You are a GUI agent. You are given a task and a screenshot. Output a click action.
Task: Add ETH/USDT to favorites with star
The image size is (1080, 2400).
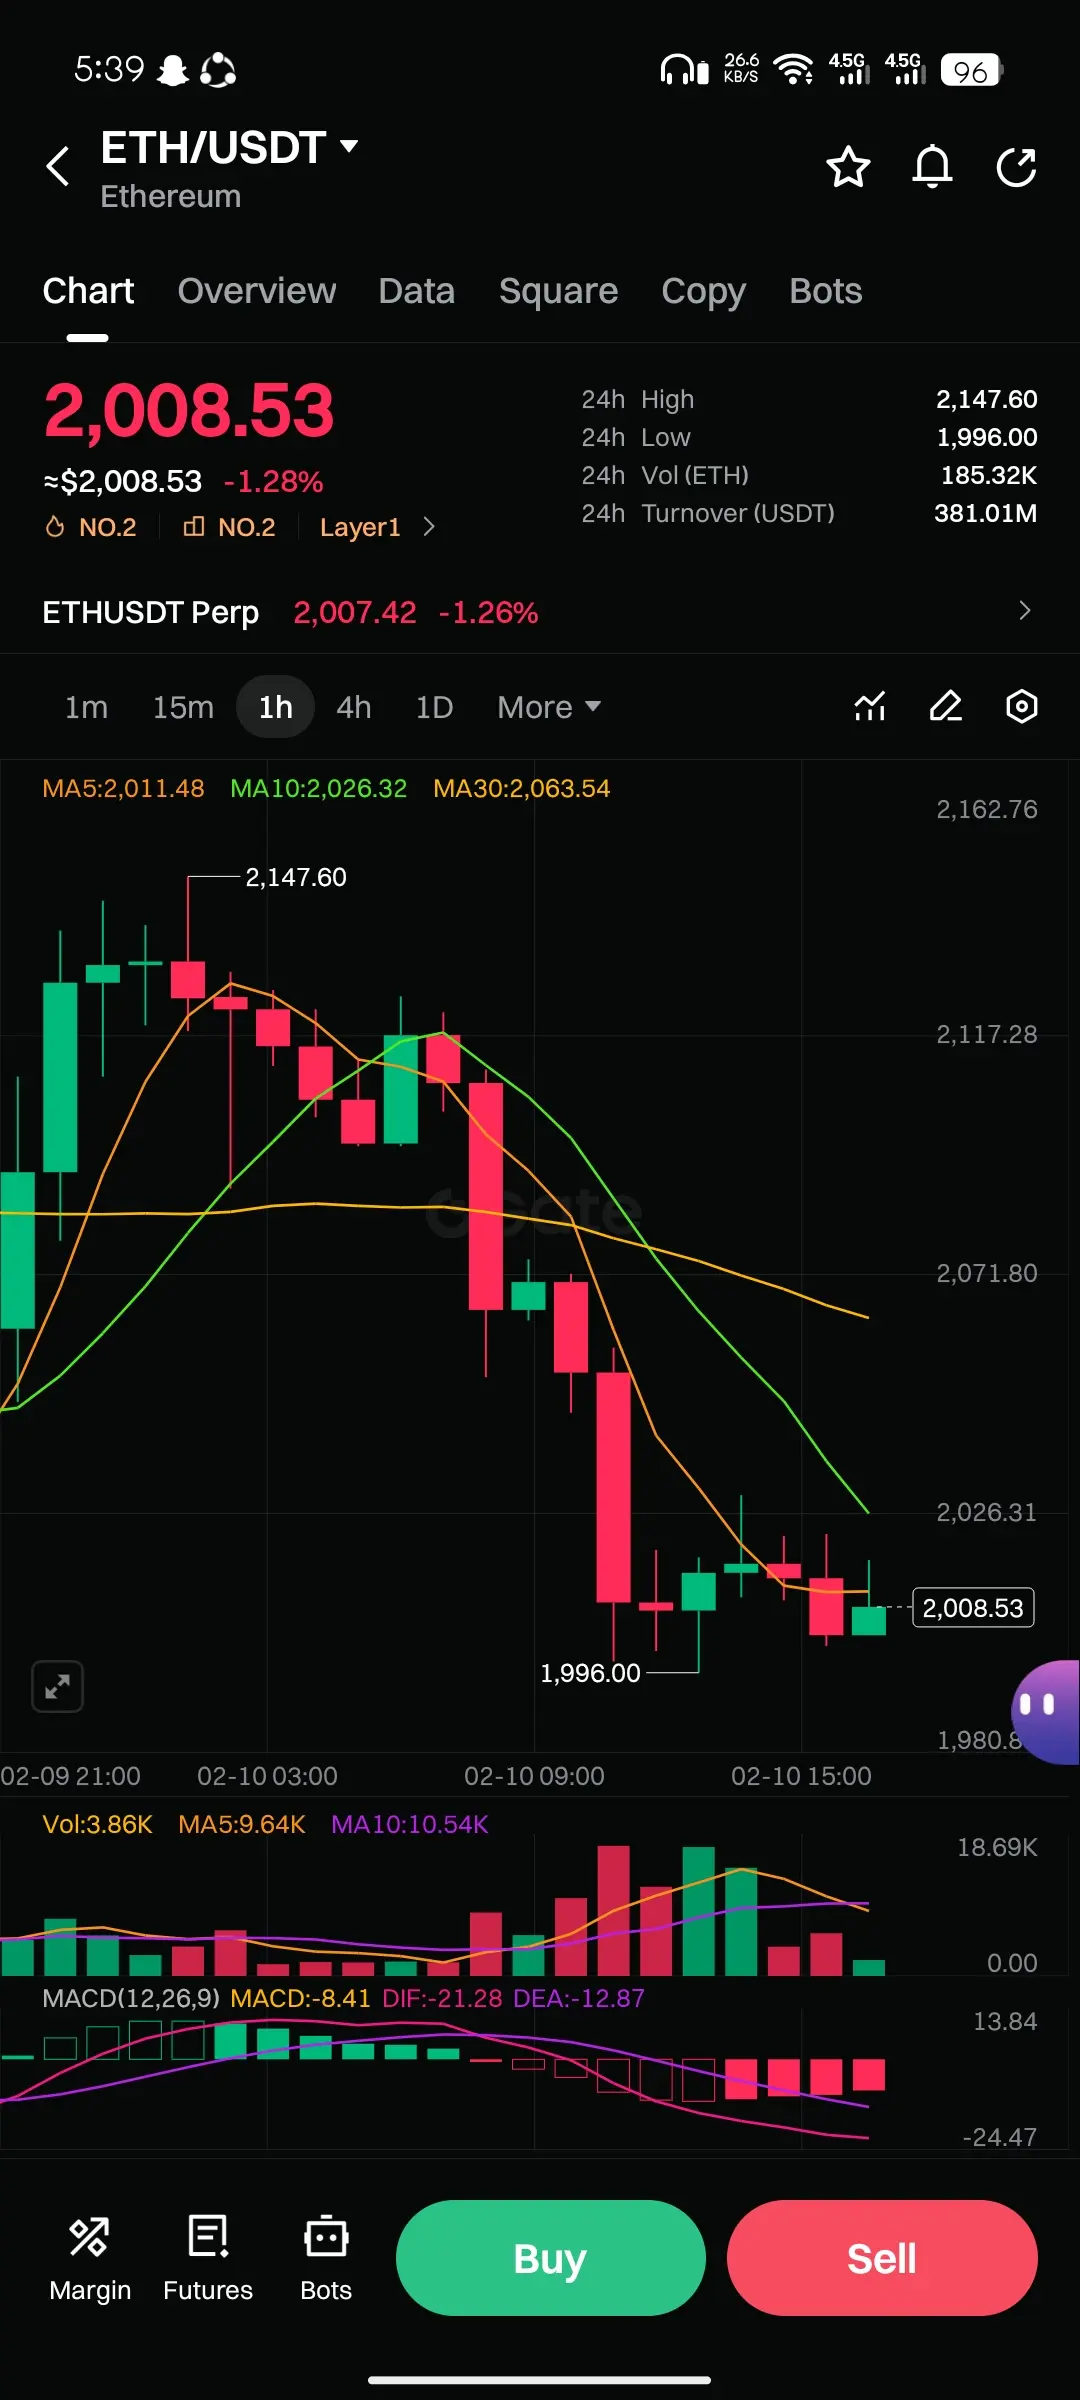tap(848, 167)
